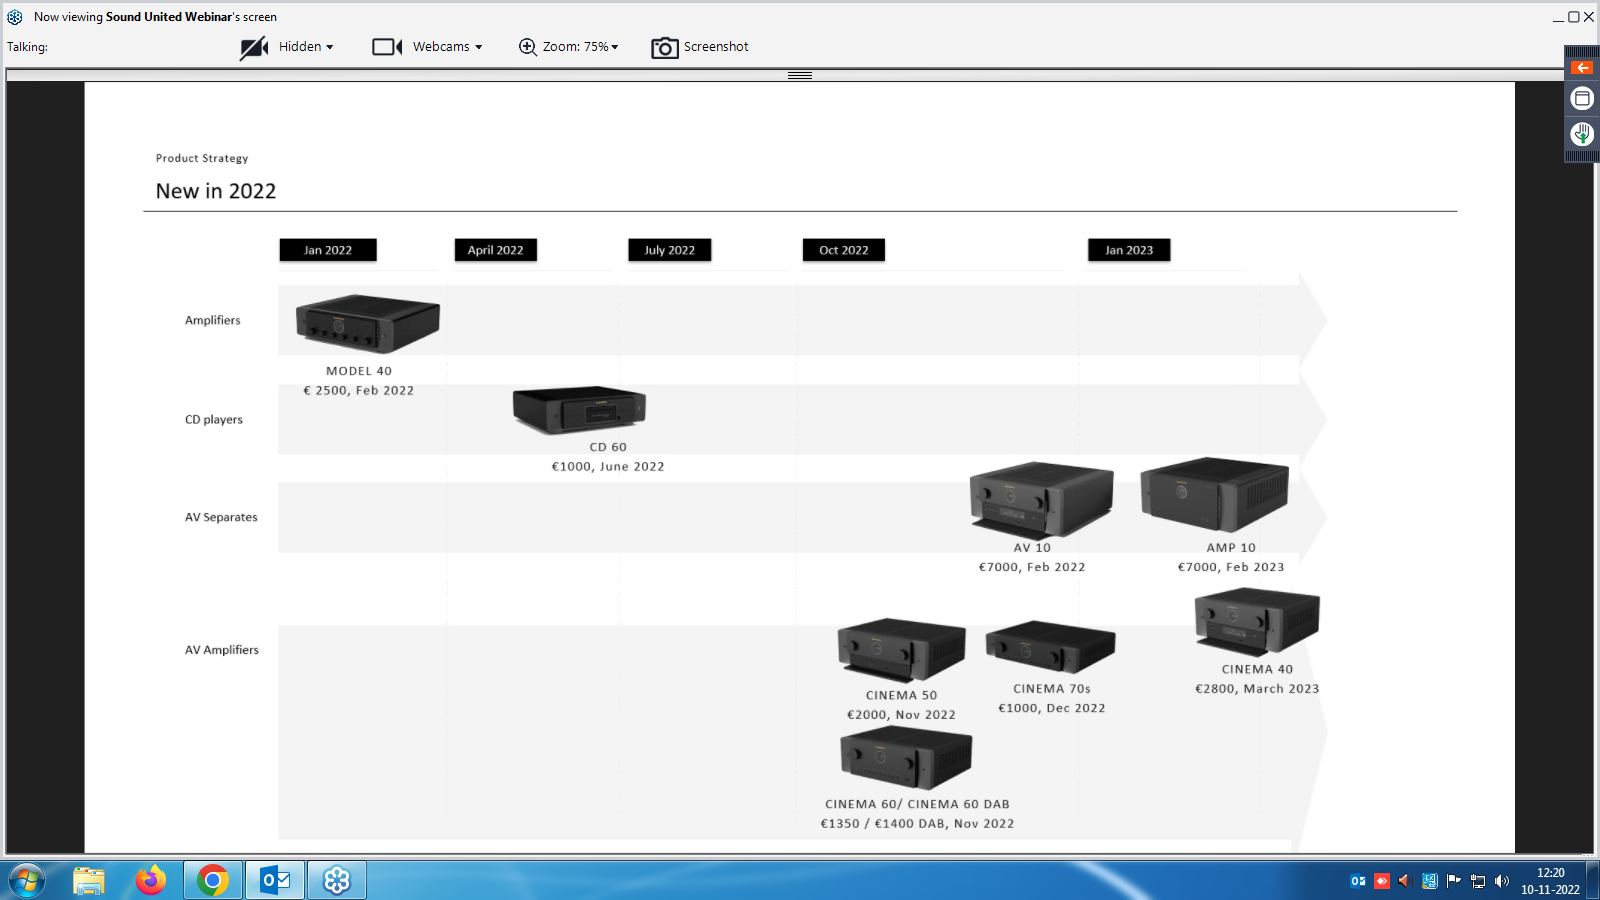1600x900 pixels.
Task: Click the AMP 10 product image
Action: click(1214, 495)
